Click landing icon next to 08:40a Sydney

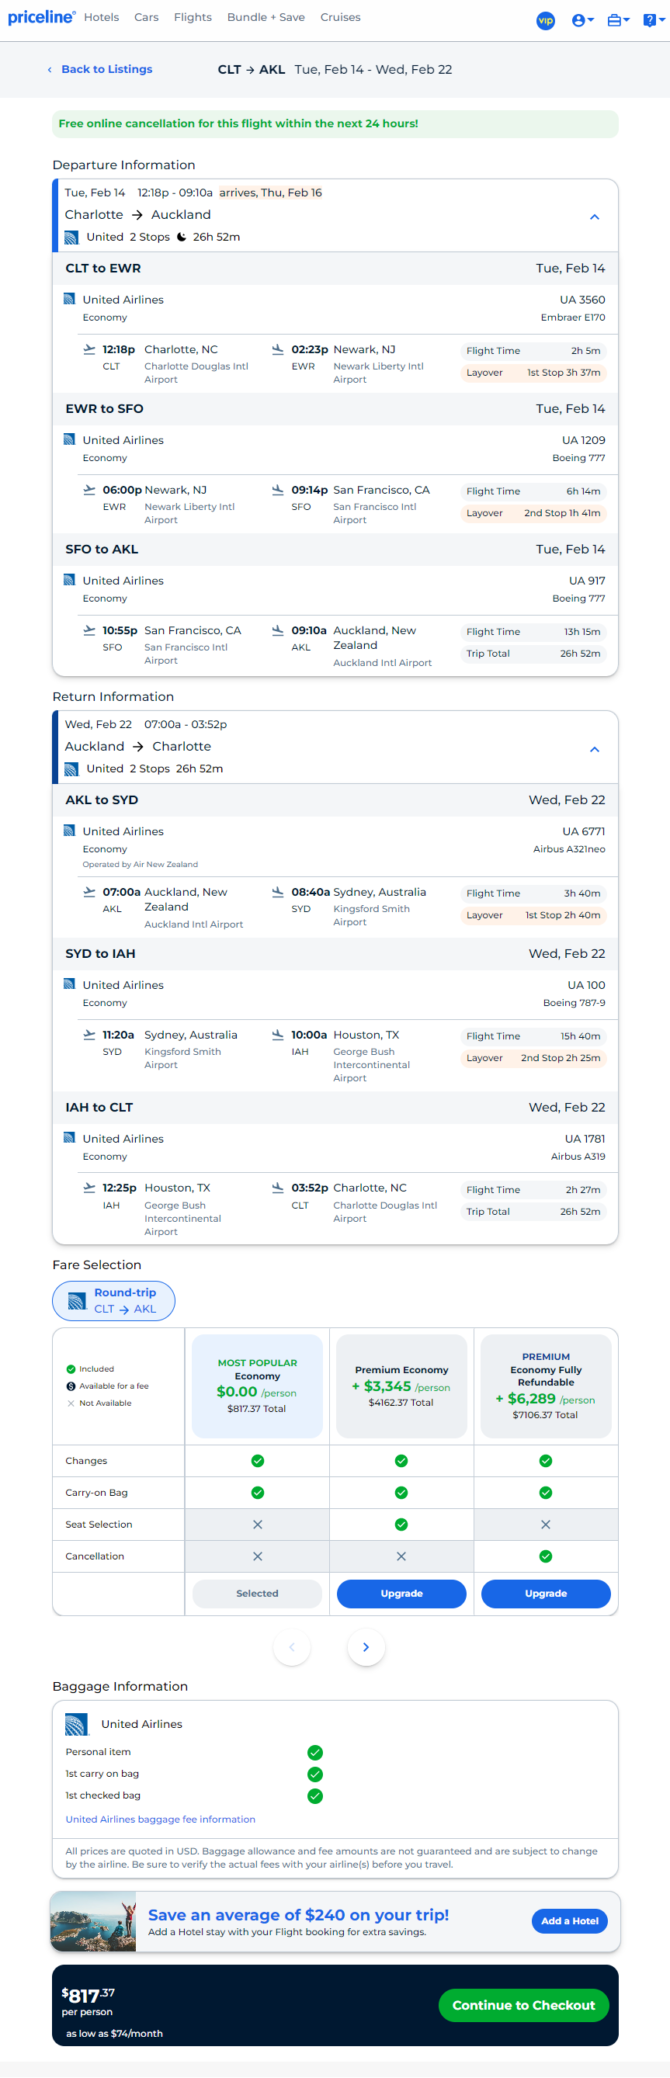click(278, 891)
